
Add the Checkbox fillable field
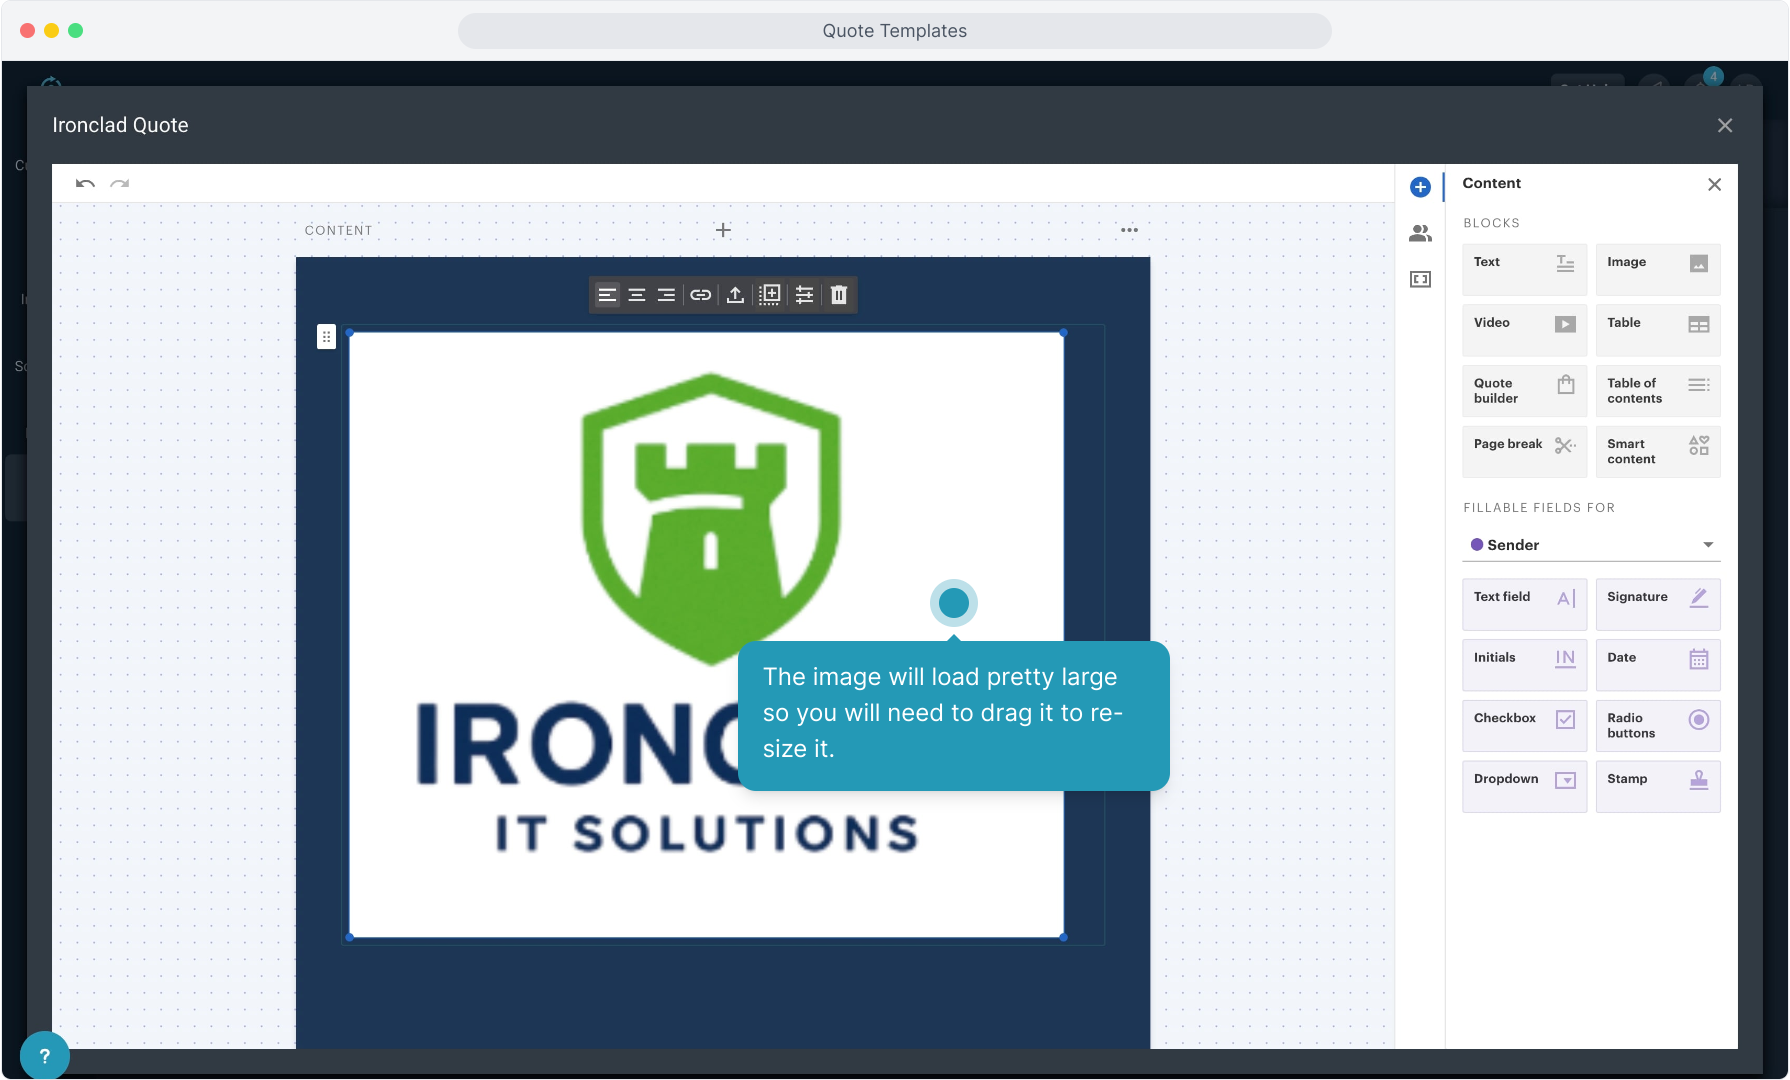tap(1524, 725)
